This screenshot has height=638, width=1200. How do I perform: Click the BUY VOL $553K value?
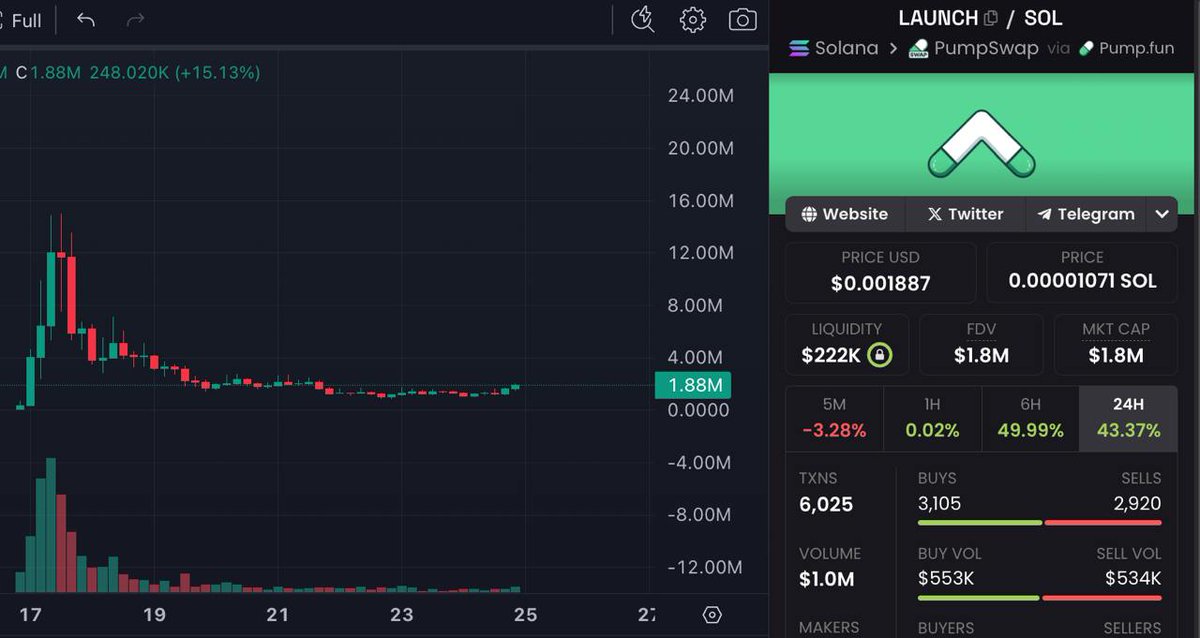pos(946,578)
